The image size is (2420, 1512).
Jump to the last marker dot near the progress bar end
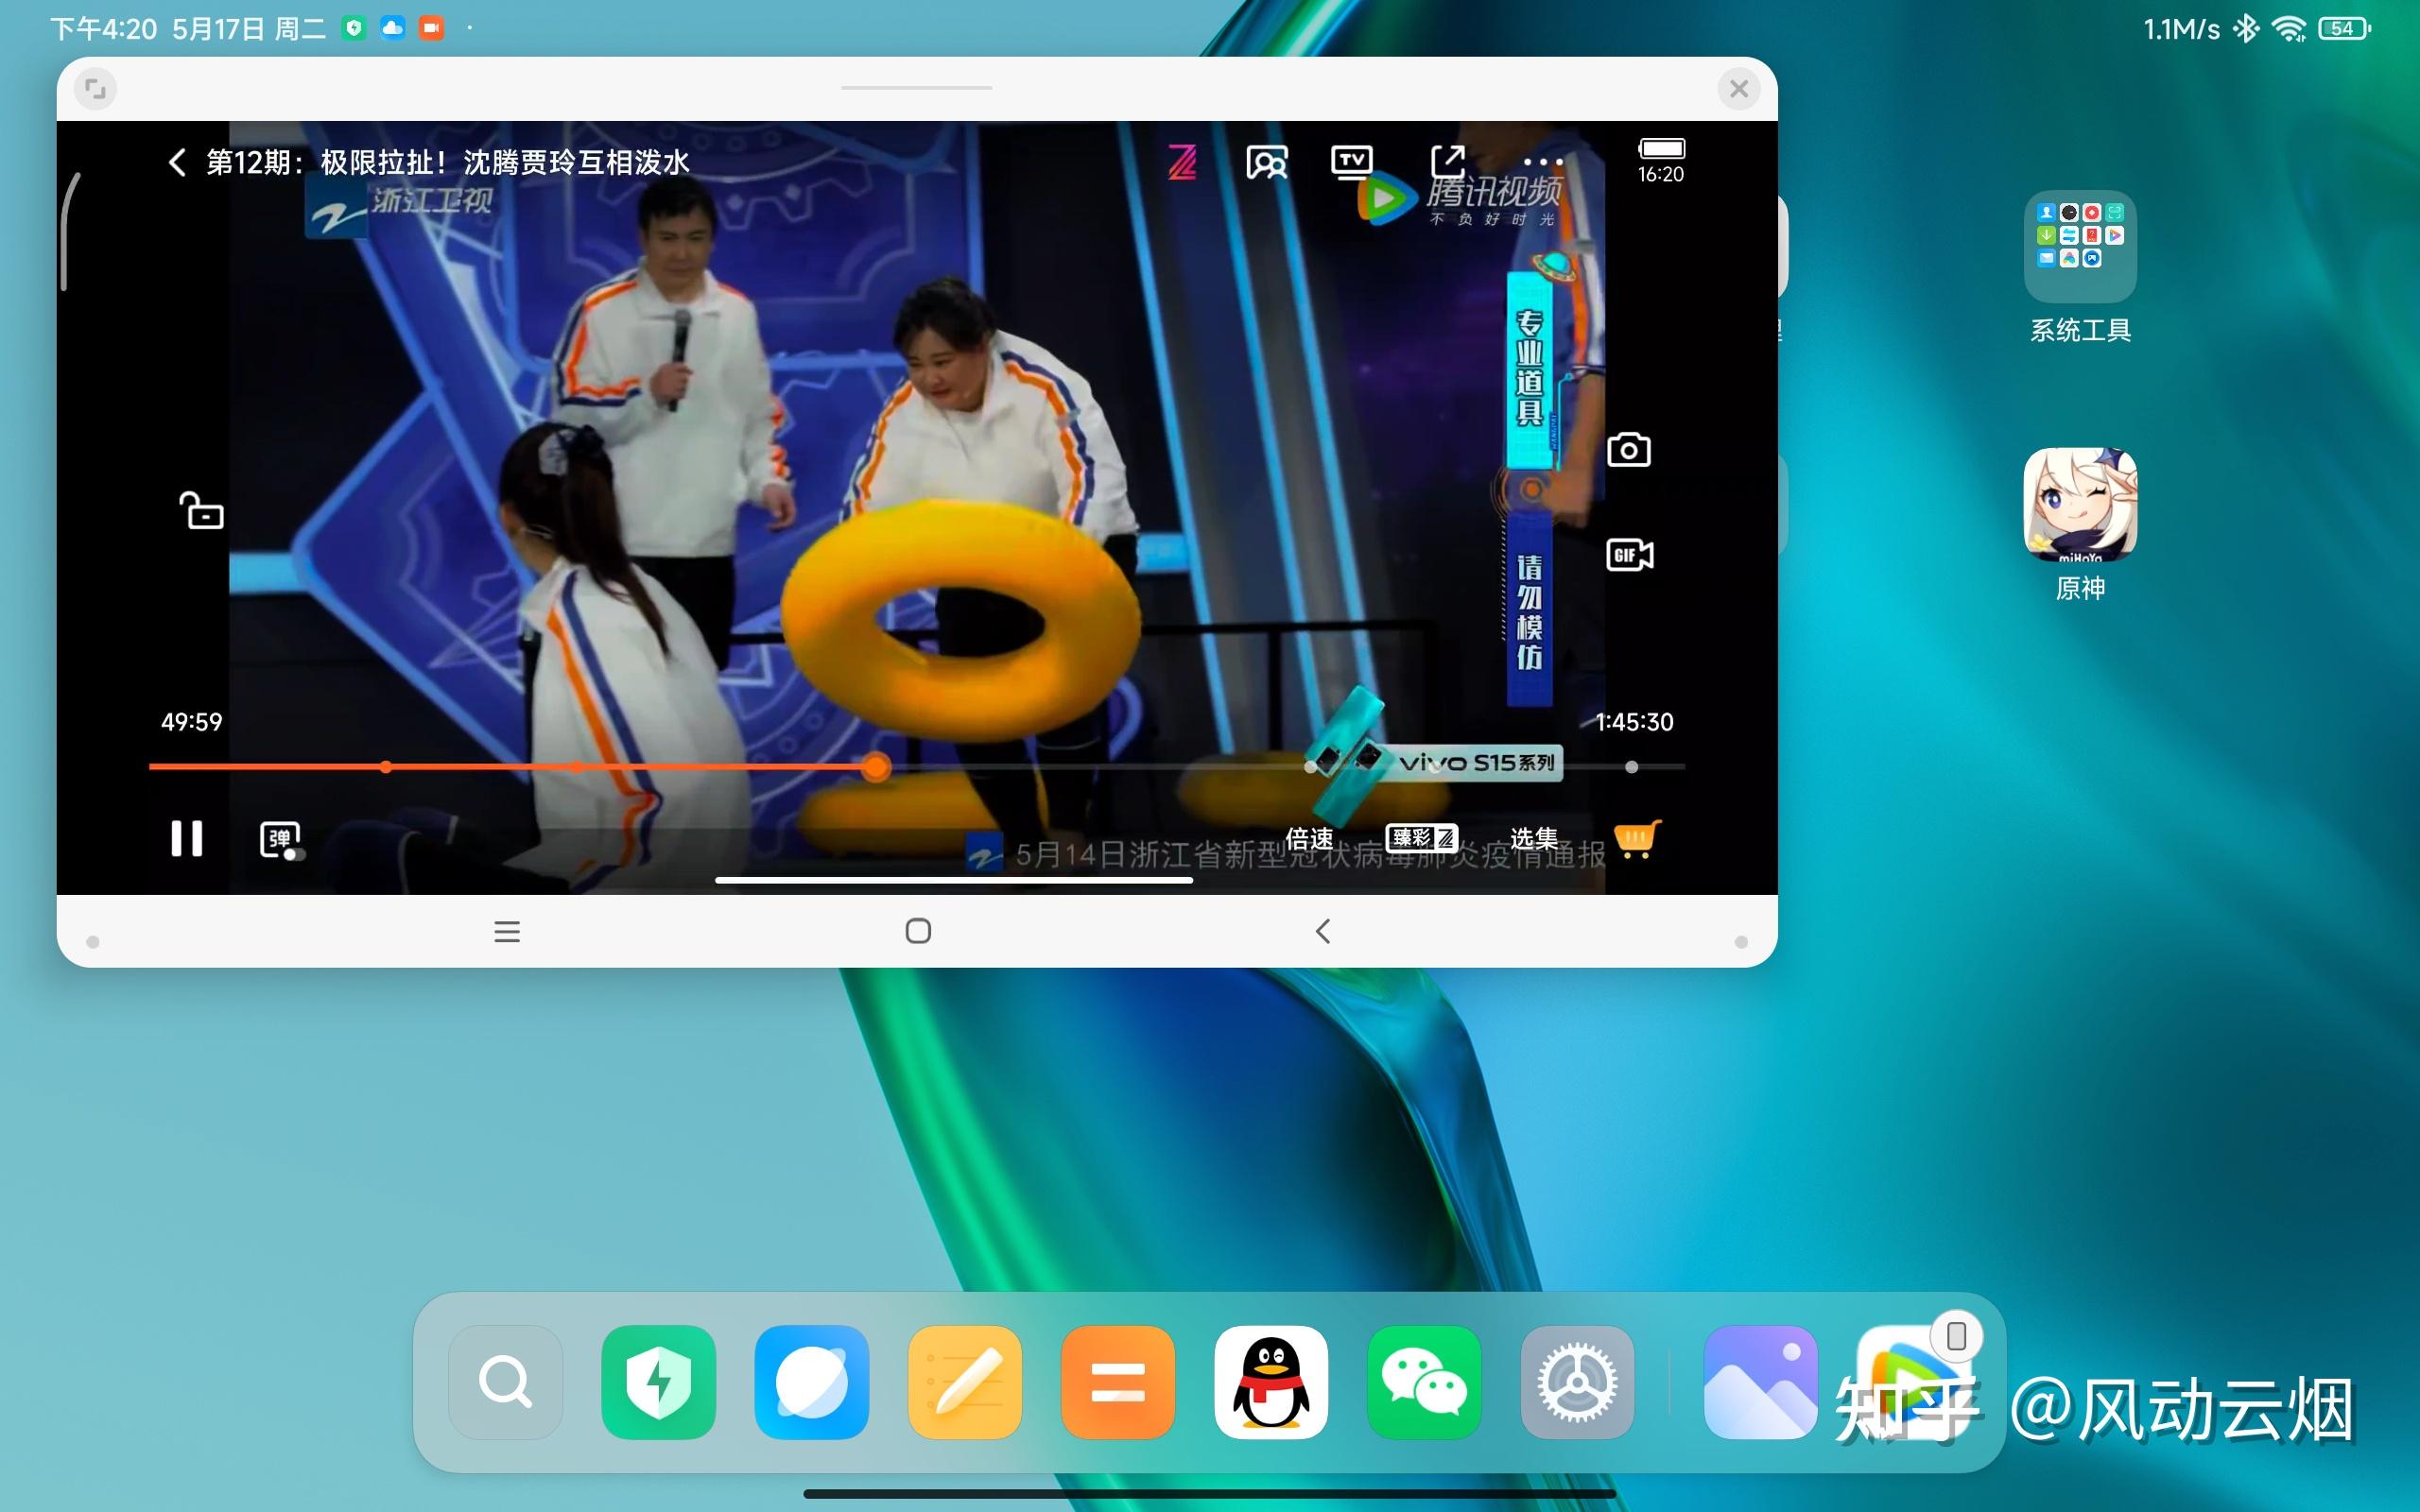pyautogui.click(x=1631, y=767)
